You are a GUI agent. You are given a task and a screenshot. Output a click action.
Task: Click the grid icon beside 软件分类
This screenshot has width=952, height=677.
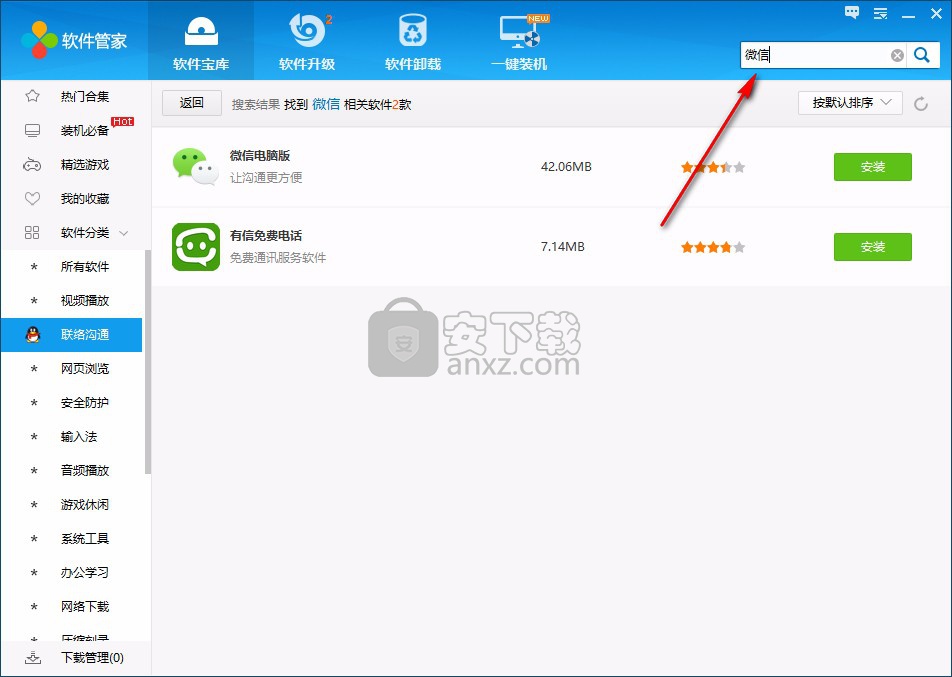point(32,233)
